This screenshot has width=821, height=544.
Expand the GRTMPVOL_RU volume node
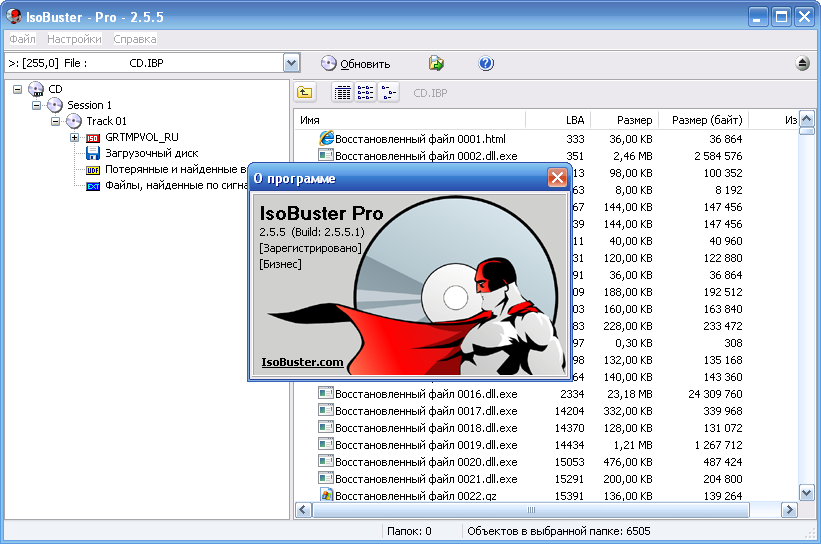point(74,137)
